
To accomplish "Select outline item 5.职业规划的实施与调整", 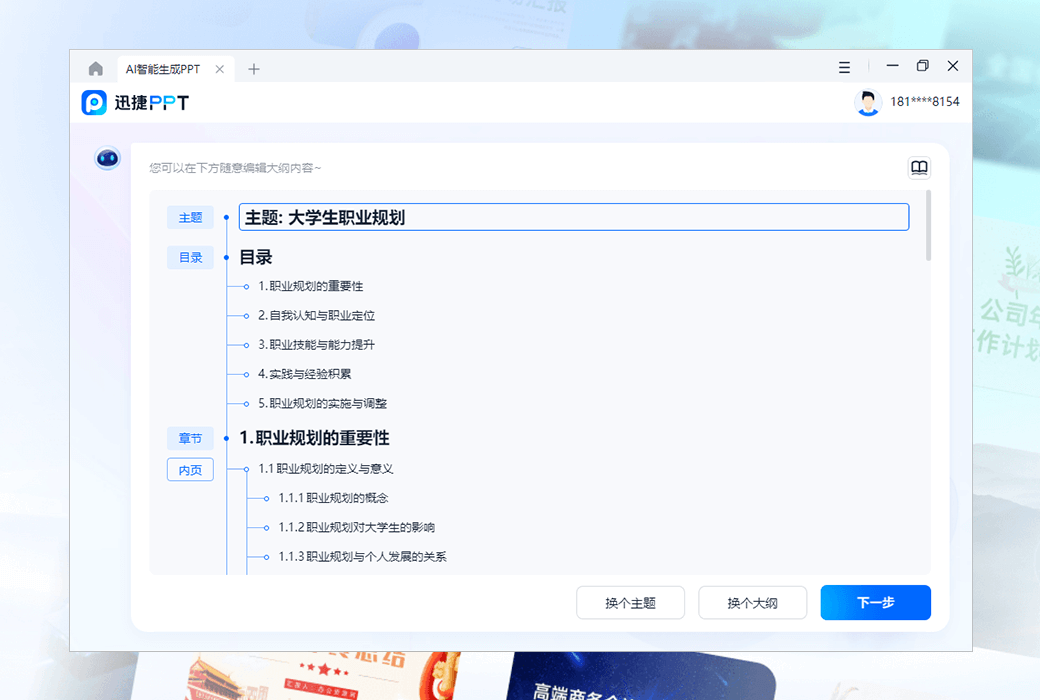I will click(x=322, y=403).
